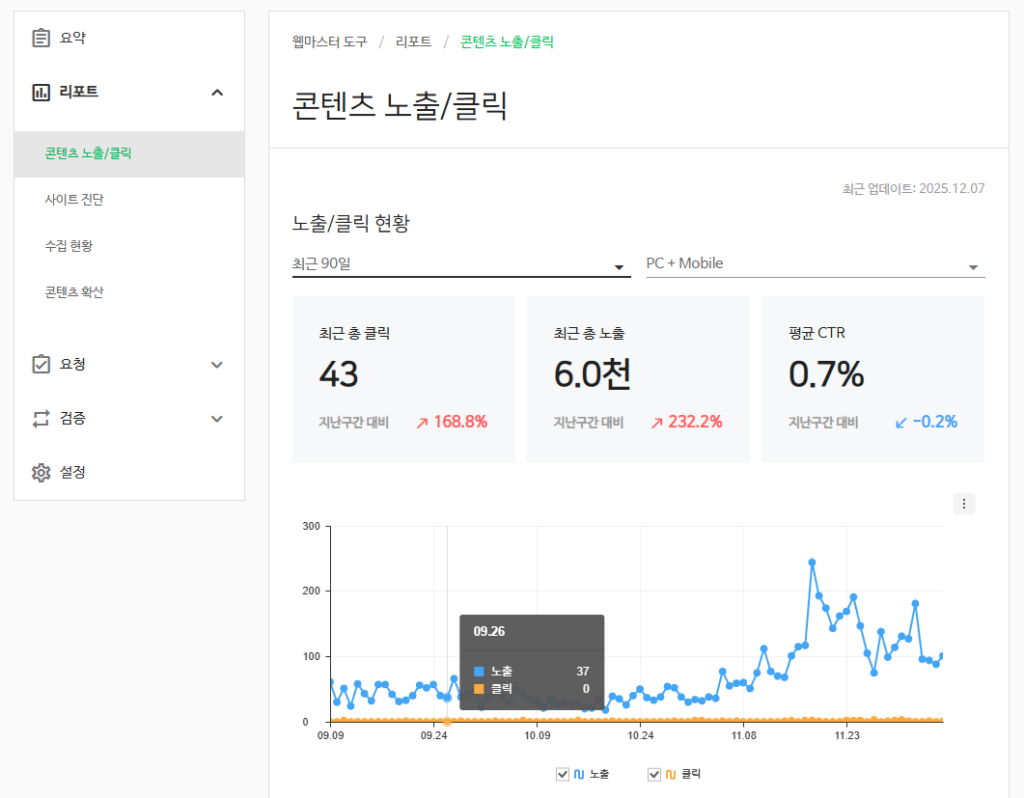This screenshot has width=1024, height=798.
Task: Click the 요약 clipboard icon in sidebar
Action: 41,38
